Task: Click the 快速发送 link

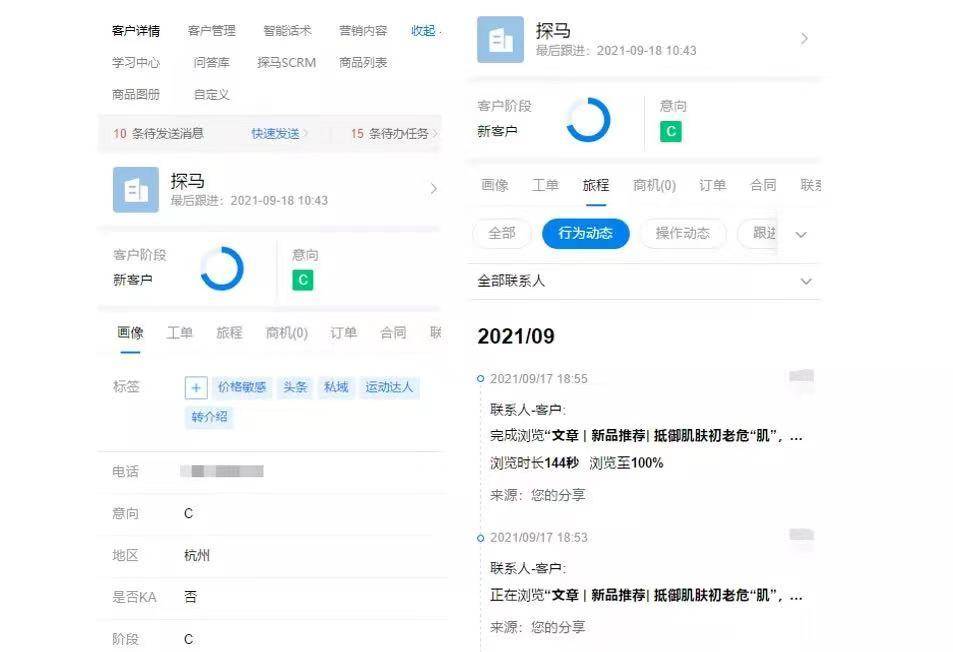Action: pos(276,133)
